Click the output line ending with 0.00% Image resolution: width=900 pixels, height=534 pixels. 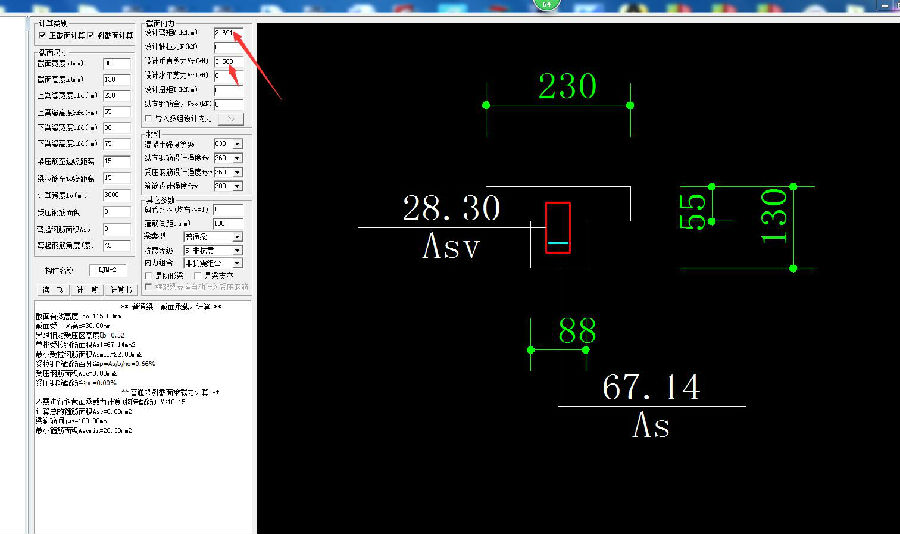pos(76,382)
